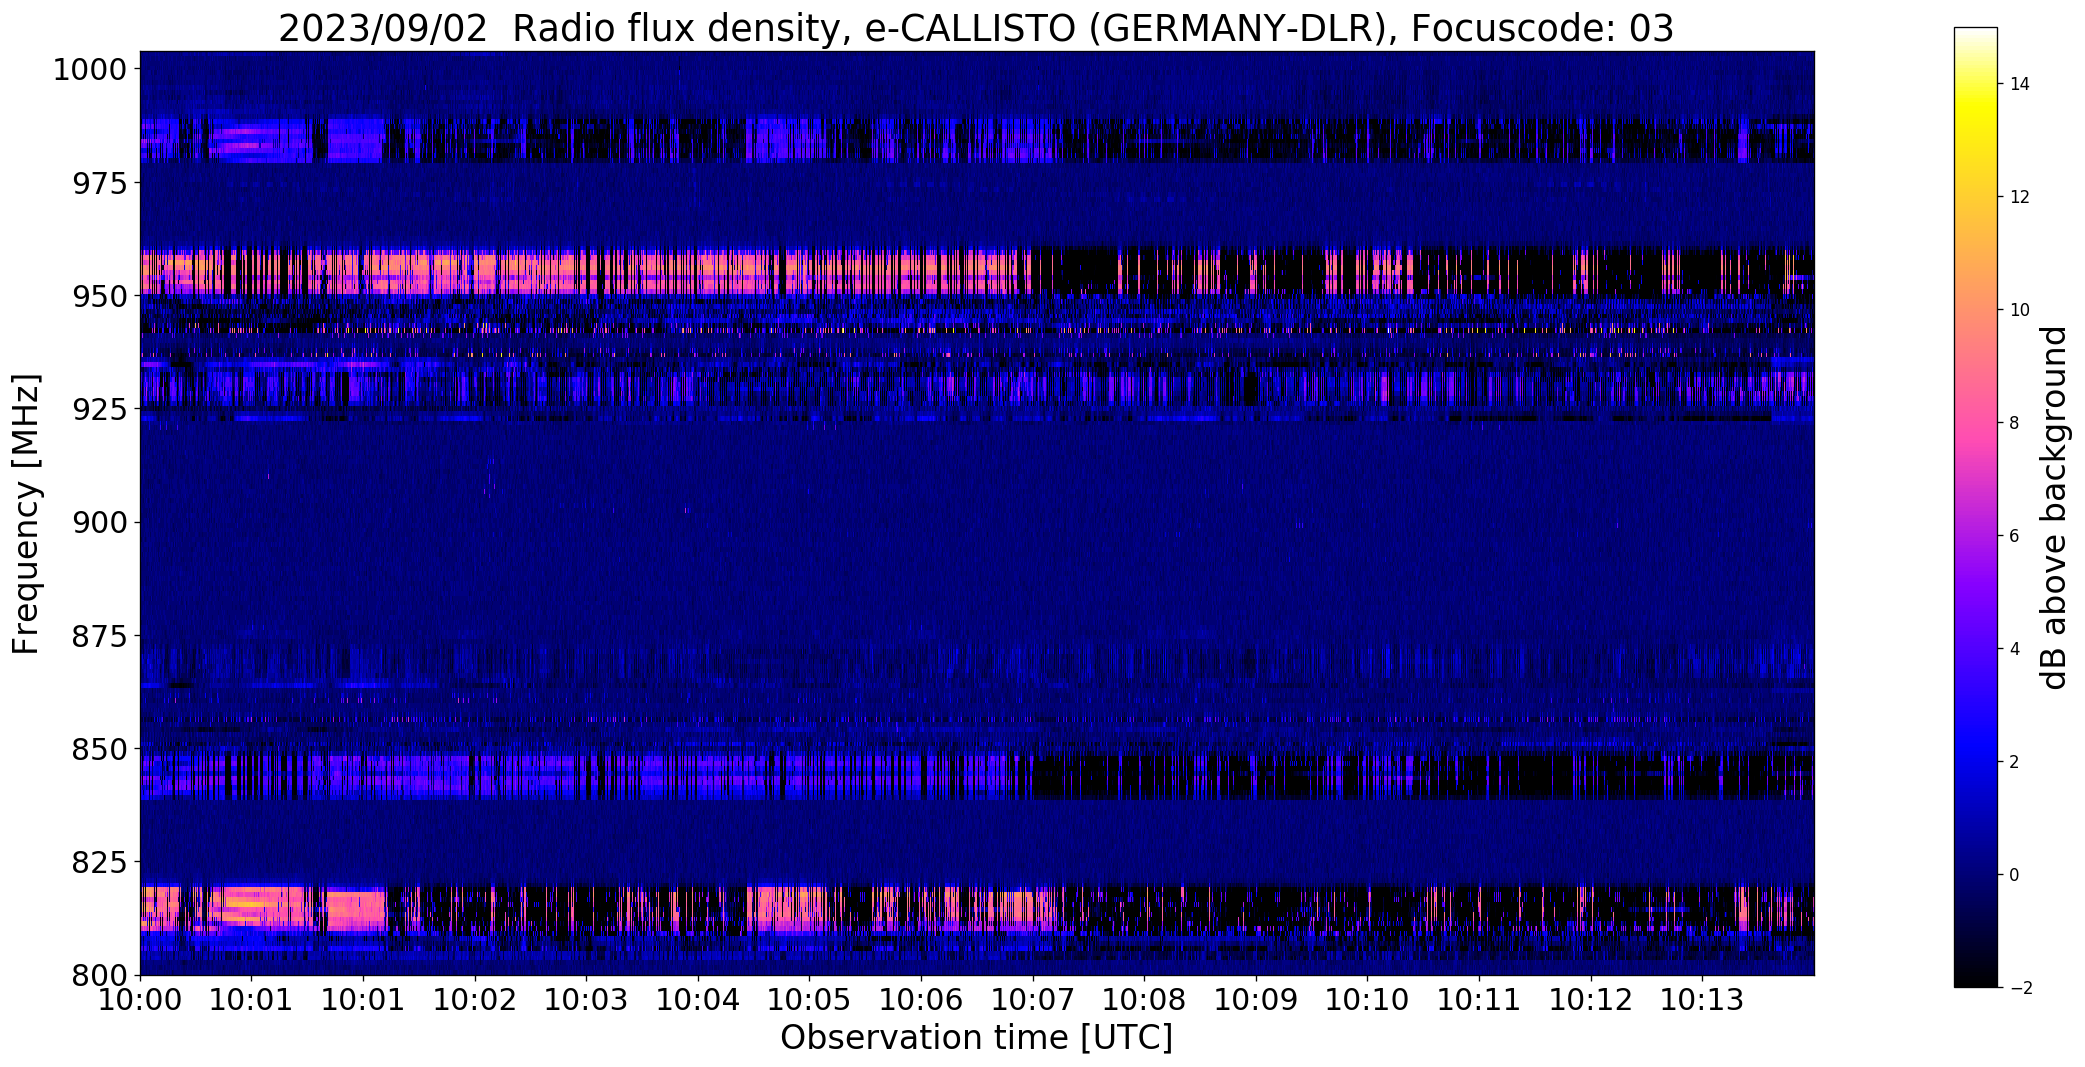Screen dimensions: 2085x1067
Task: Click the 10:11 time tick label
Action: click(1479, 1000)
